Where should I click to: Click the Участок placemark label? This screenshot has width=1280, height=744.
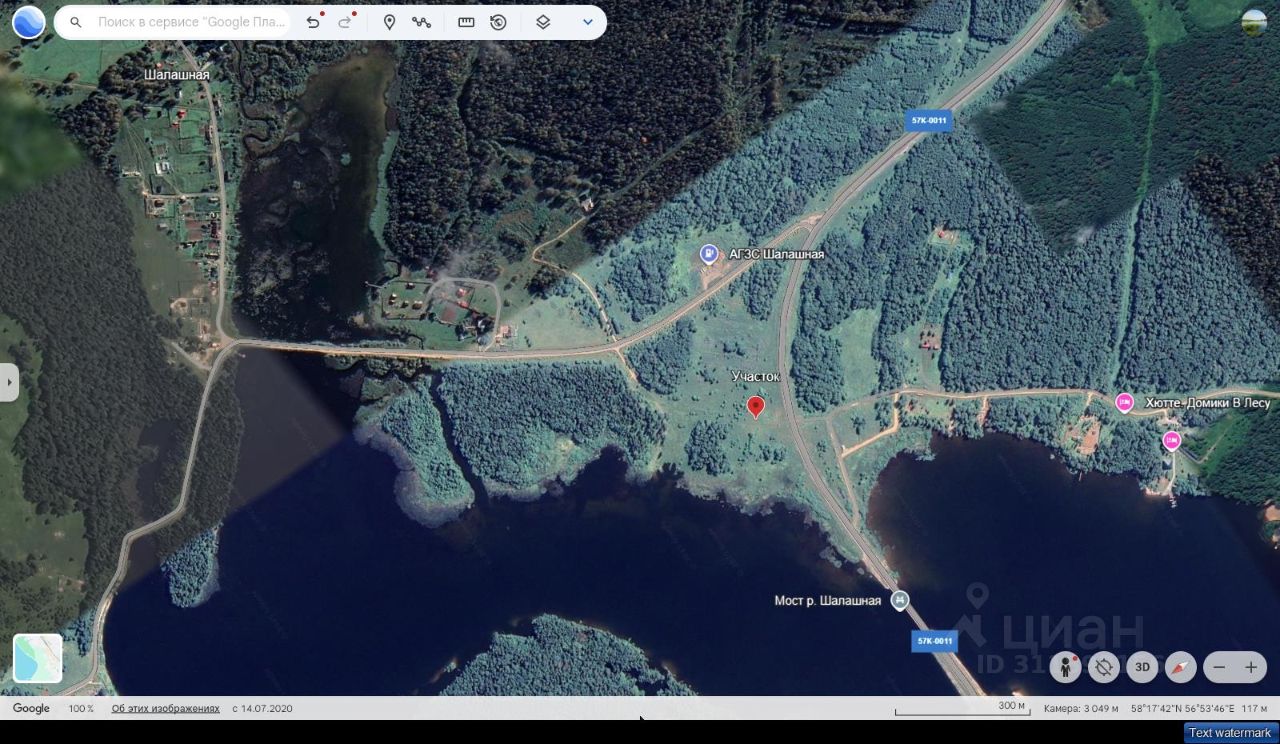pyautogui.click(x=756, y=376)
